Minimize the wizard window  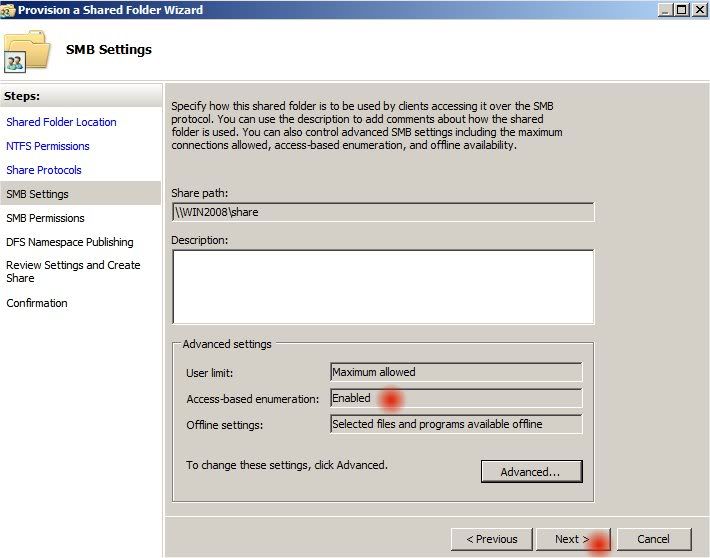tap(665, 10)
